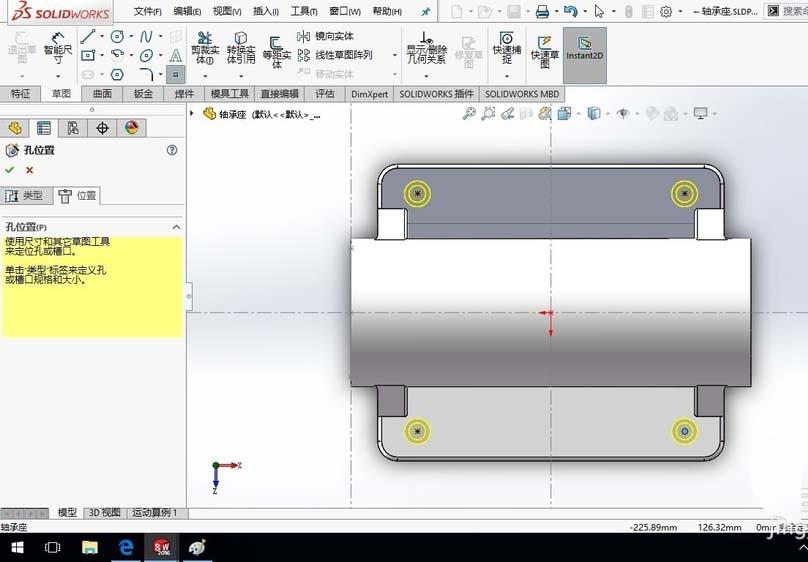Click Zoom to Area in view toolbar
The width and height of the screenshot is (808, 562).
coord(487,113)
